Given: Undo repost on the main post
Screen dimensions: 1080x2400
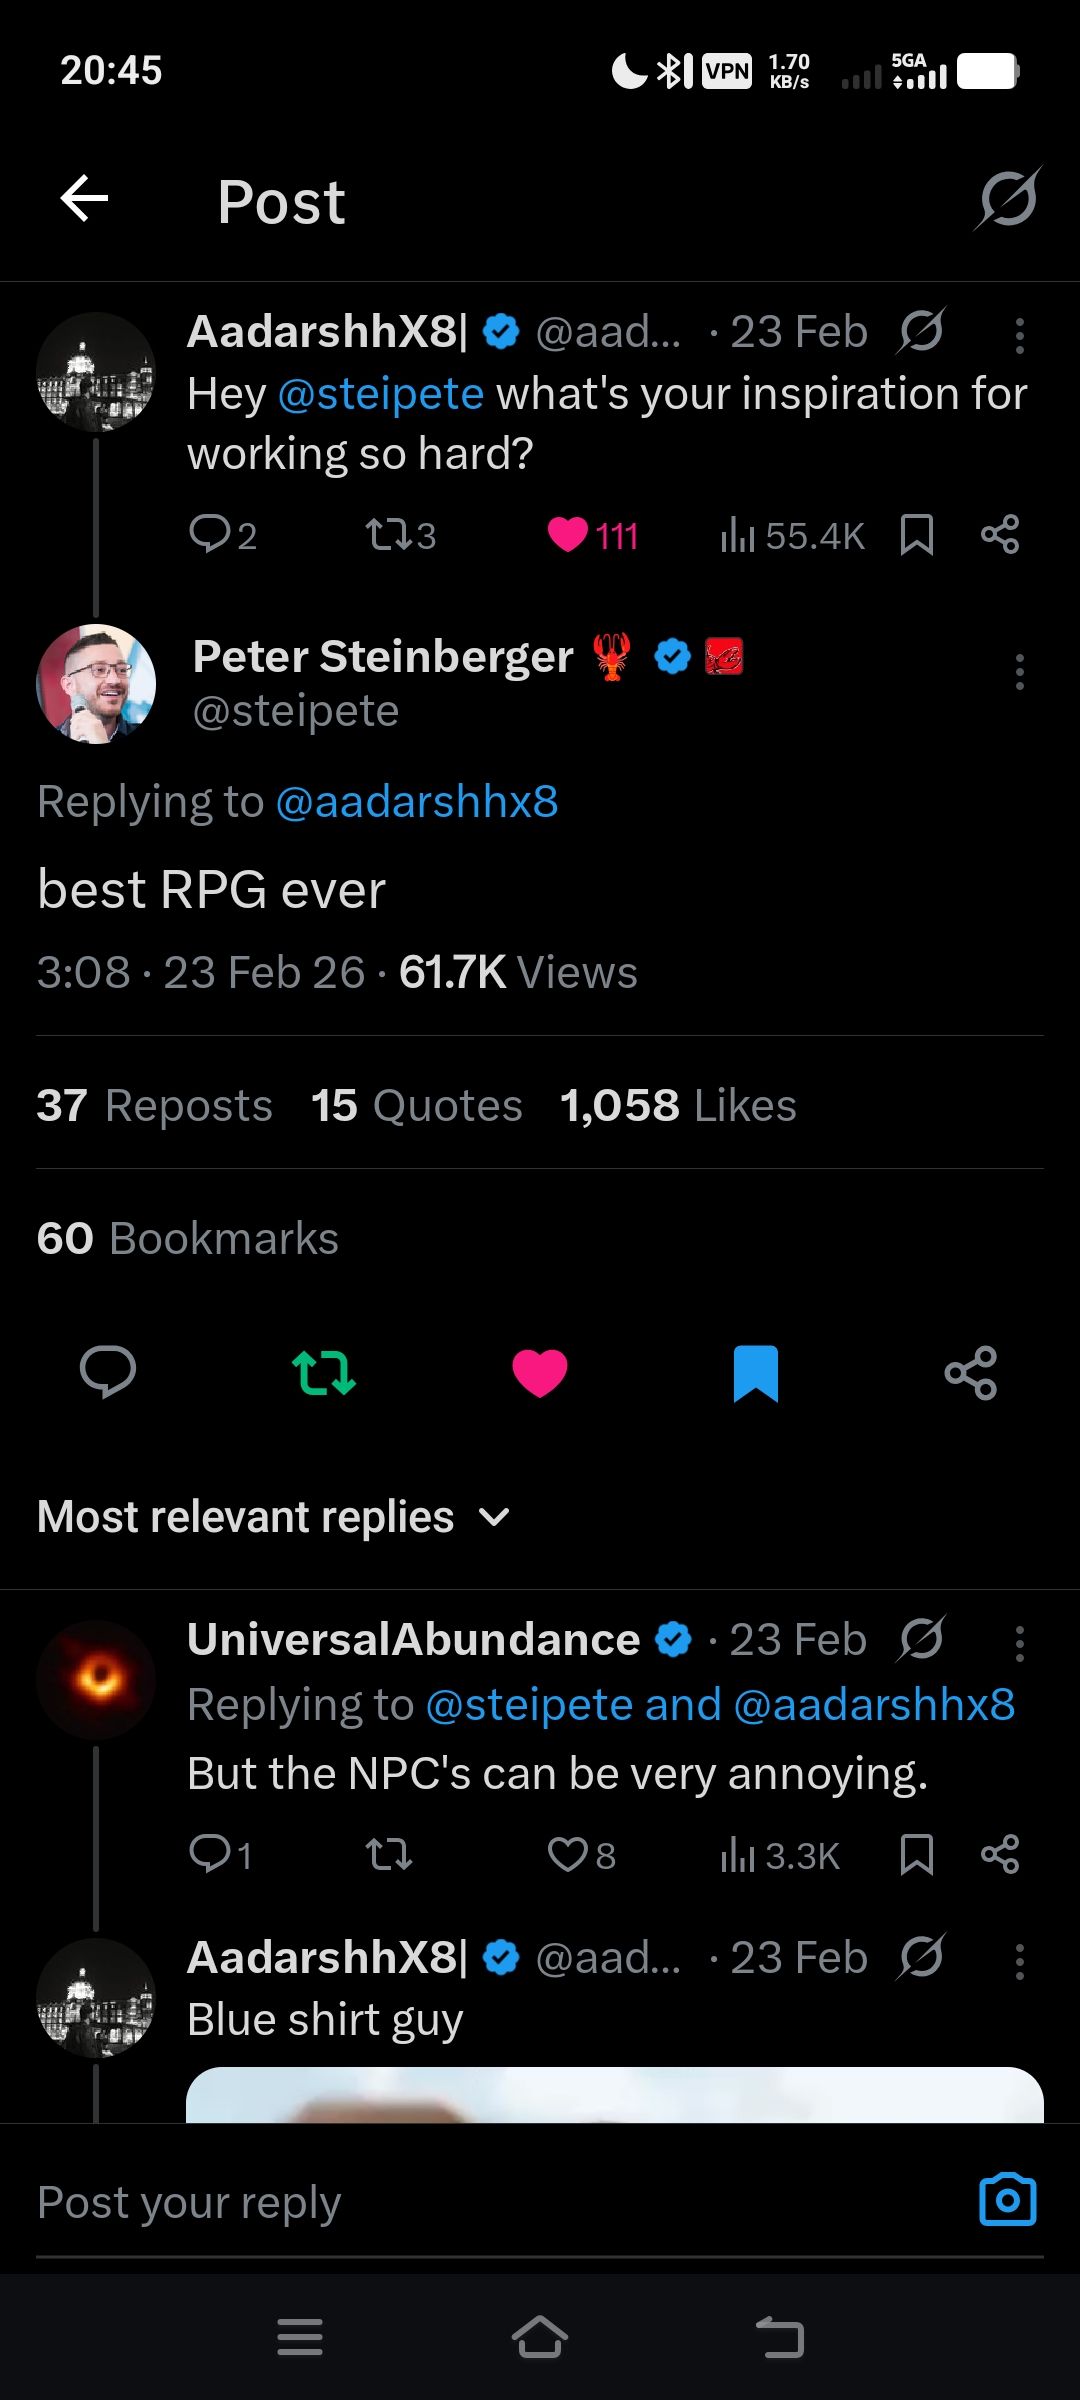Looking at the screenshot, I should 323,1372.
